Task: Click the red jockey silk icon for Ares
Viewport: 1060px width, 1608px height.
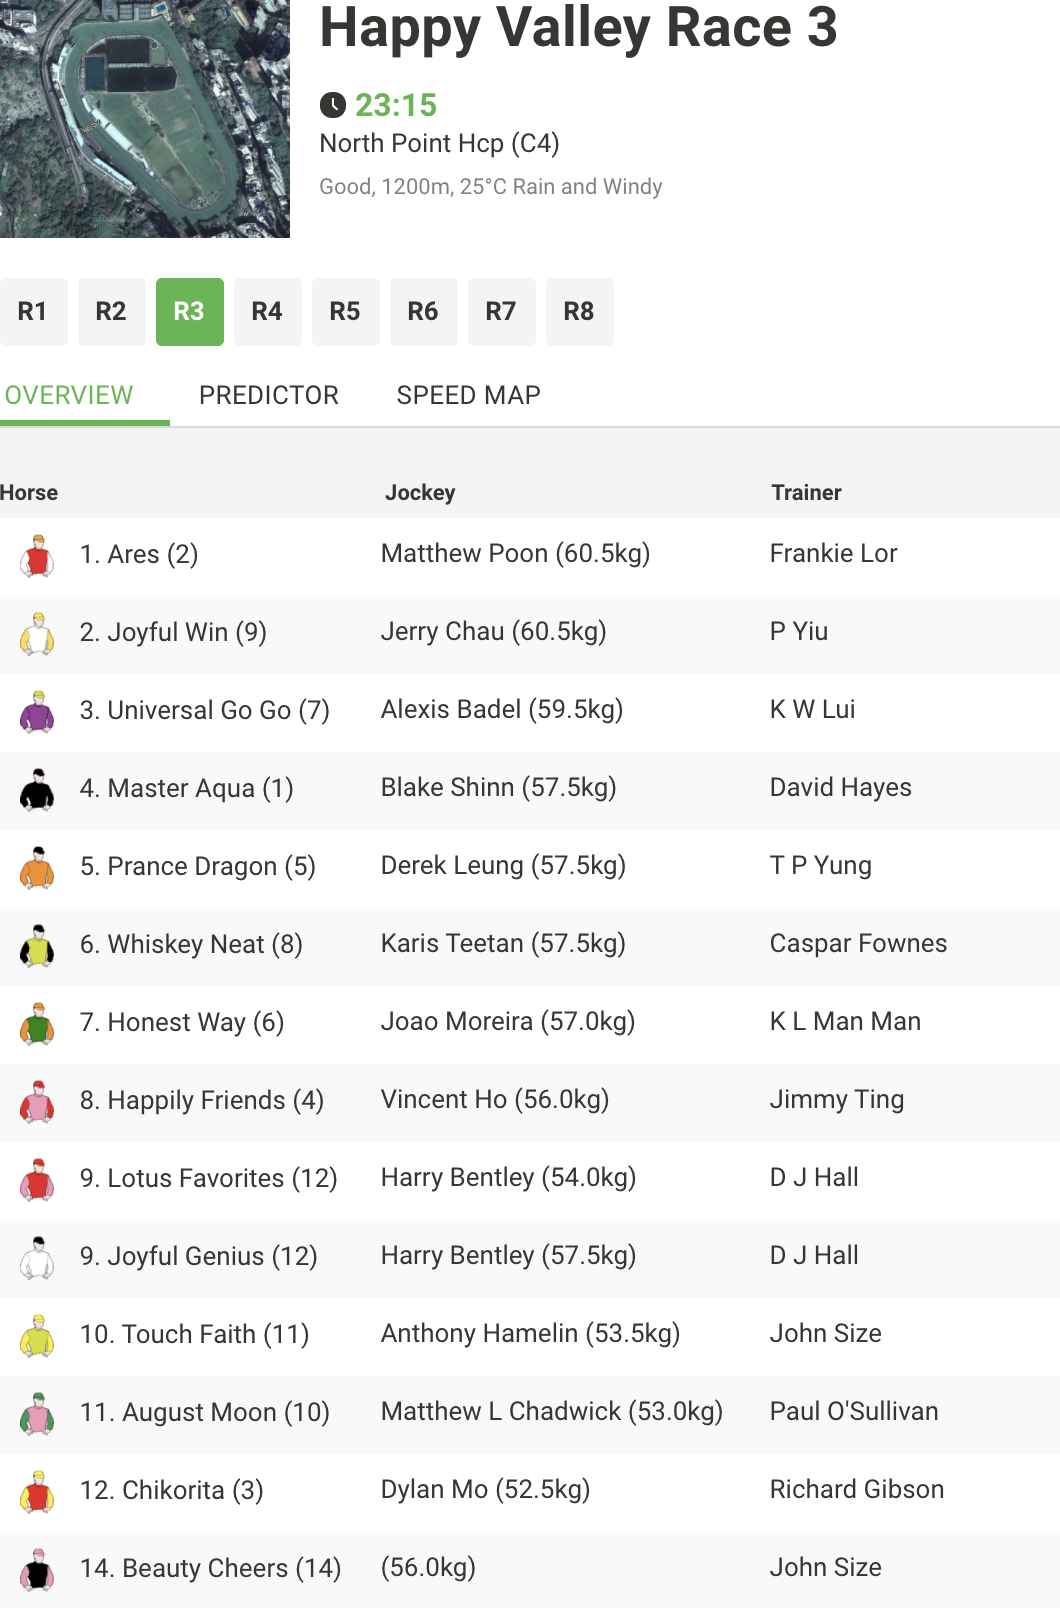Action: click(x=38, y=556)
